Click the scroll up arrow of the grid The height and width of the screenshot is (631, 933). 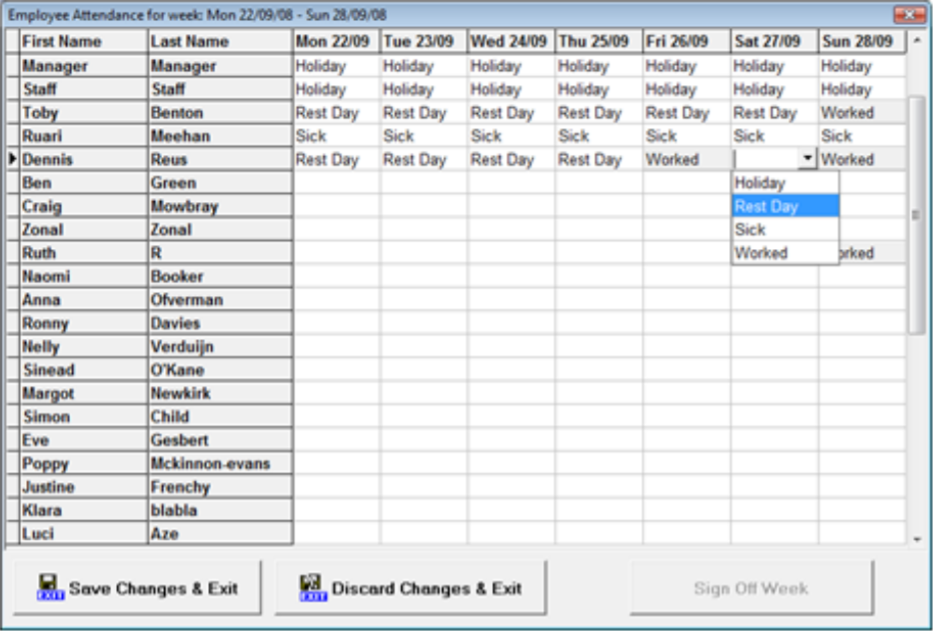click(x=917, y=42)
